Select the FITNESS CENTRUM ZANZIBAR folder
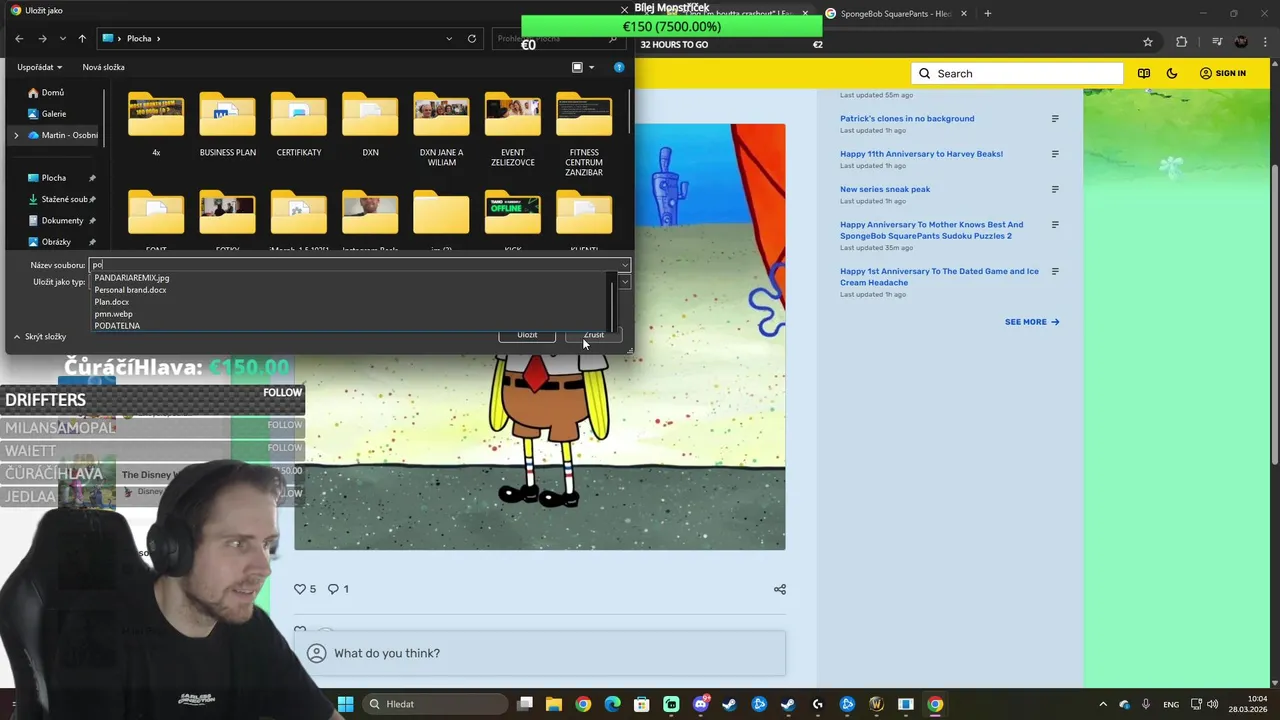This screenshot has height=720, width=1280. coord(584,134)
